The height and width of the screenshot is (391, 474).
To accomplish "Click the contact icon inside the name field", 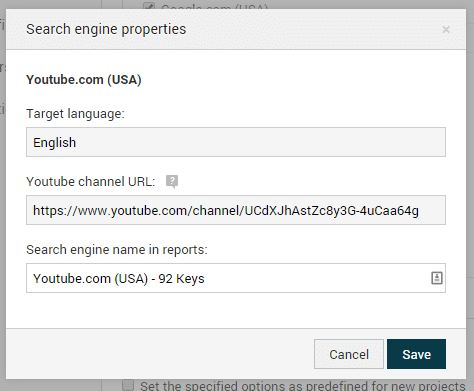I will click(x=437, y=278).
